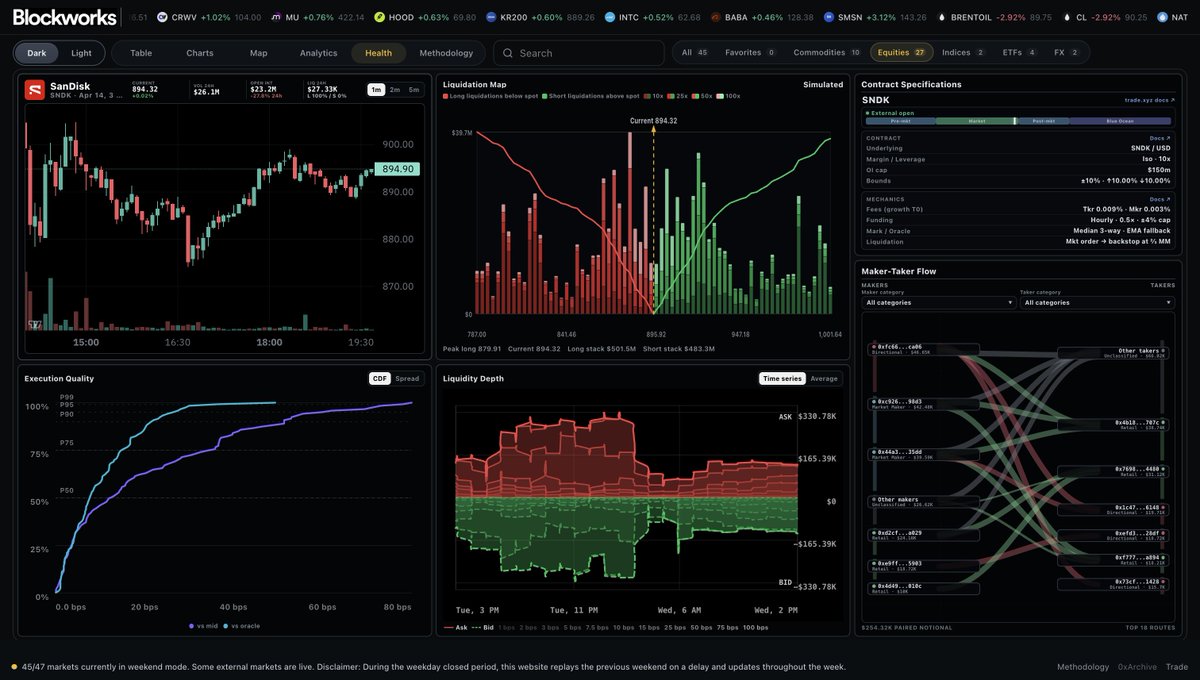The width and height of the screenshot is (1200, 680).
Task: Click the Search input field
Action: tap(579, 53)
